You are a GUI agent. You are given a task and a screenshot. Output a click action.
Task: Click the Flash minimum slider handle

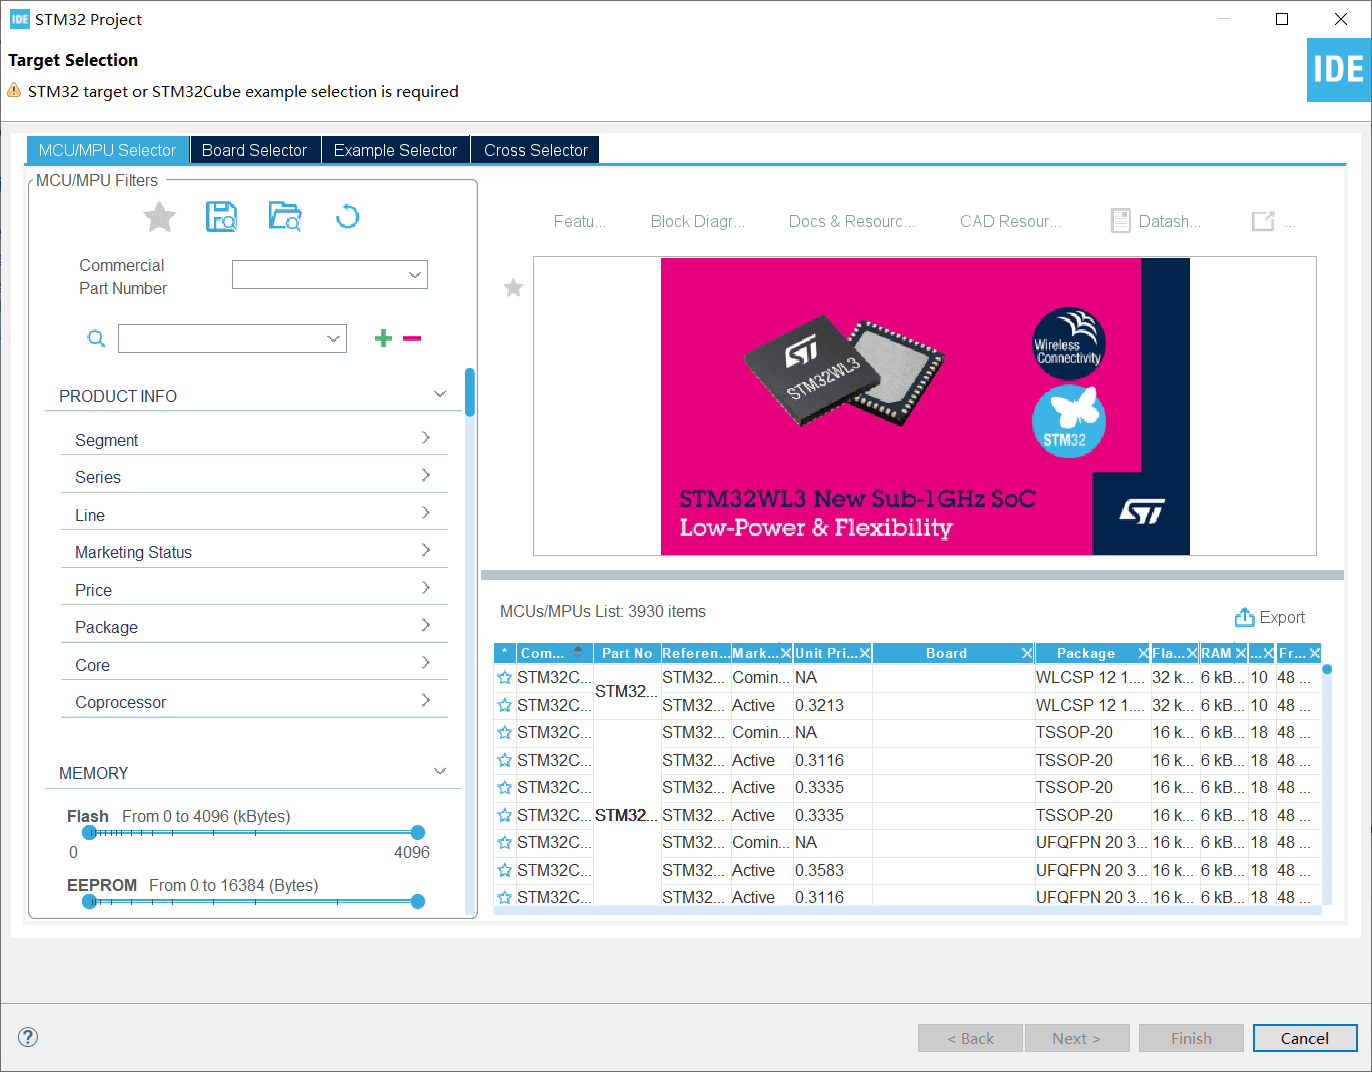coord(90,832)
